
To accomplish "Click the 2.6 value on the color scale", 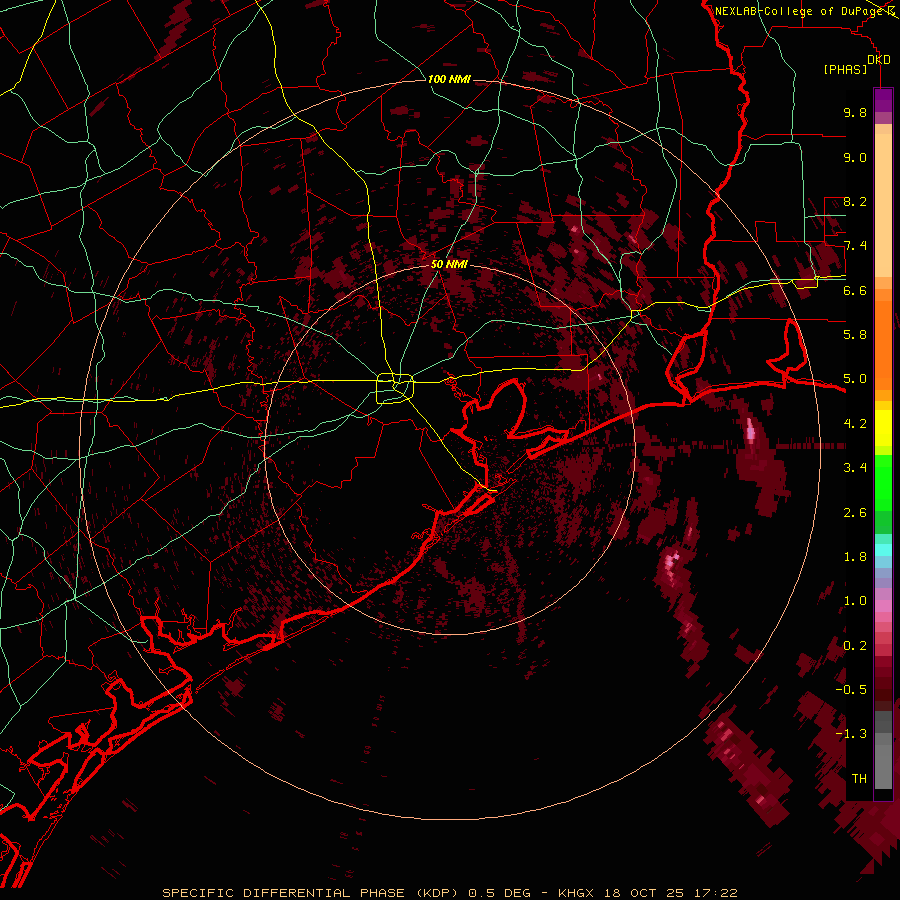I will pos(855,513).
